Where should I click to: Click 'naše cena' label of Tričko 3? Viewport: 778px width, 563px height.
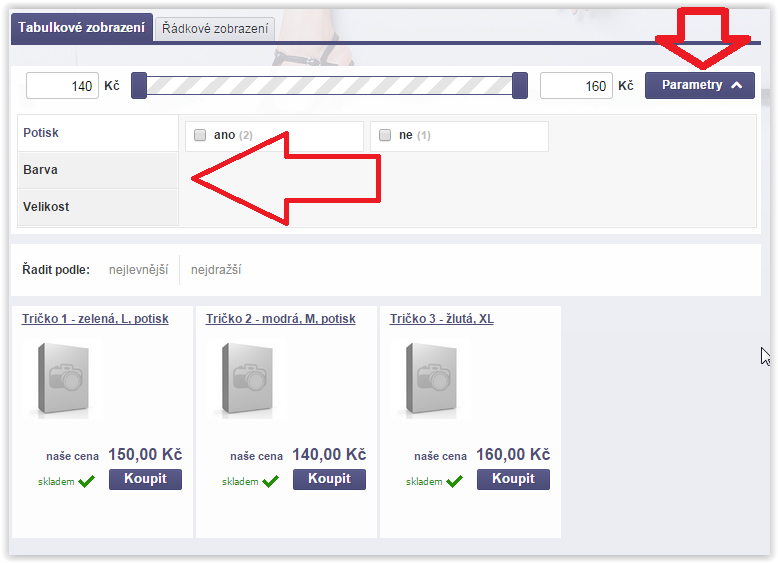[x=441, y=456]
